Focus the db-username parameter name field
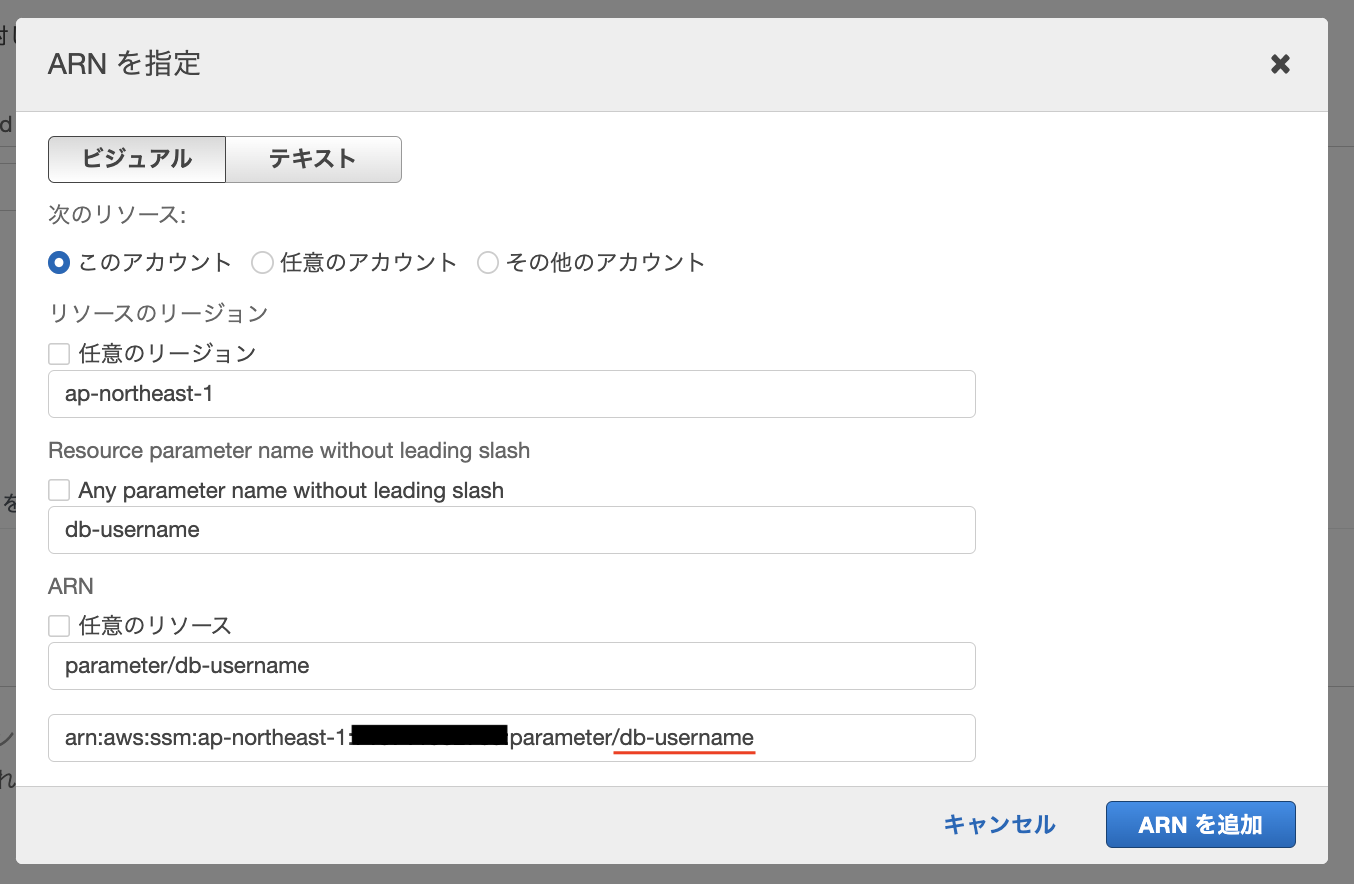1354x884 pixels. [x=512, y=530]
